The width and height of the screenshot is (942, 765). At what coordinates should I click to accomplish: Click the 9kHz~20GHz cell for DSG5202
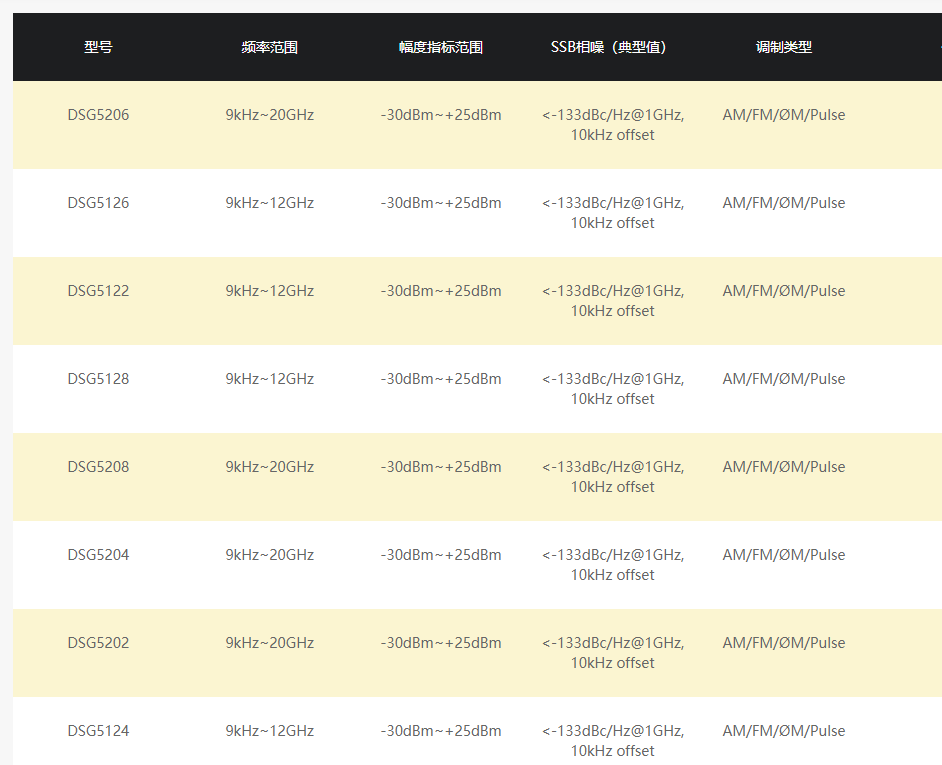269,643
